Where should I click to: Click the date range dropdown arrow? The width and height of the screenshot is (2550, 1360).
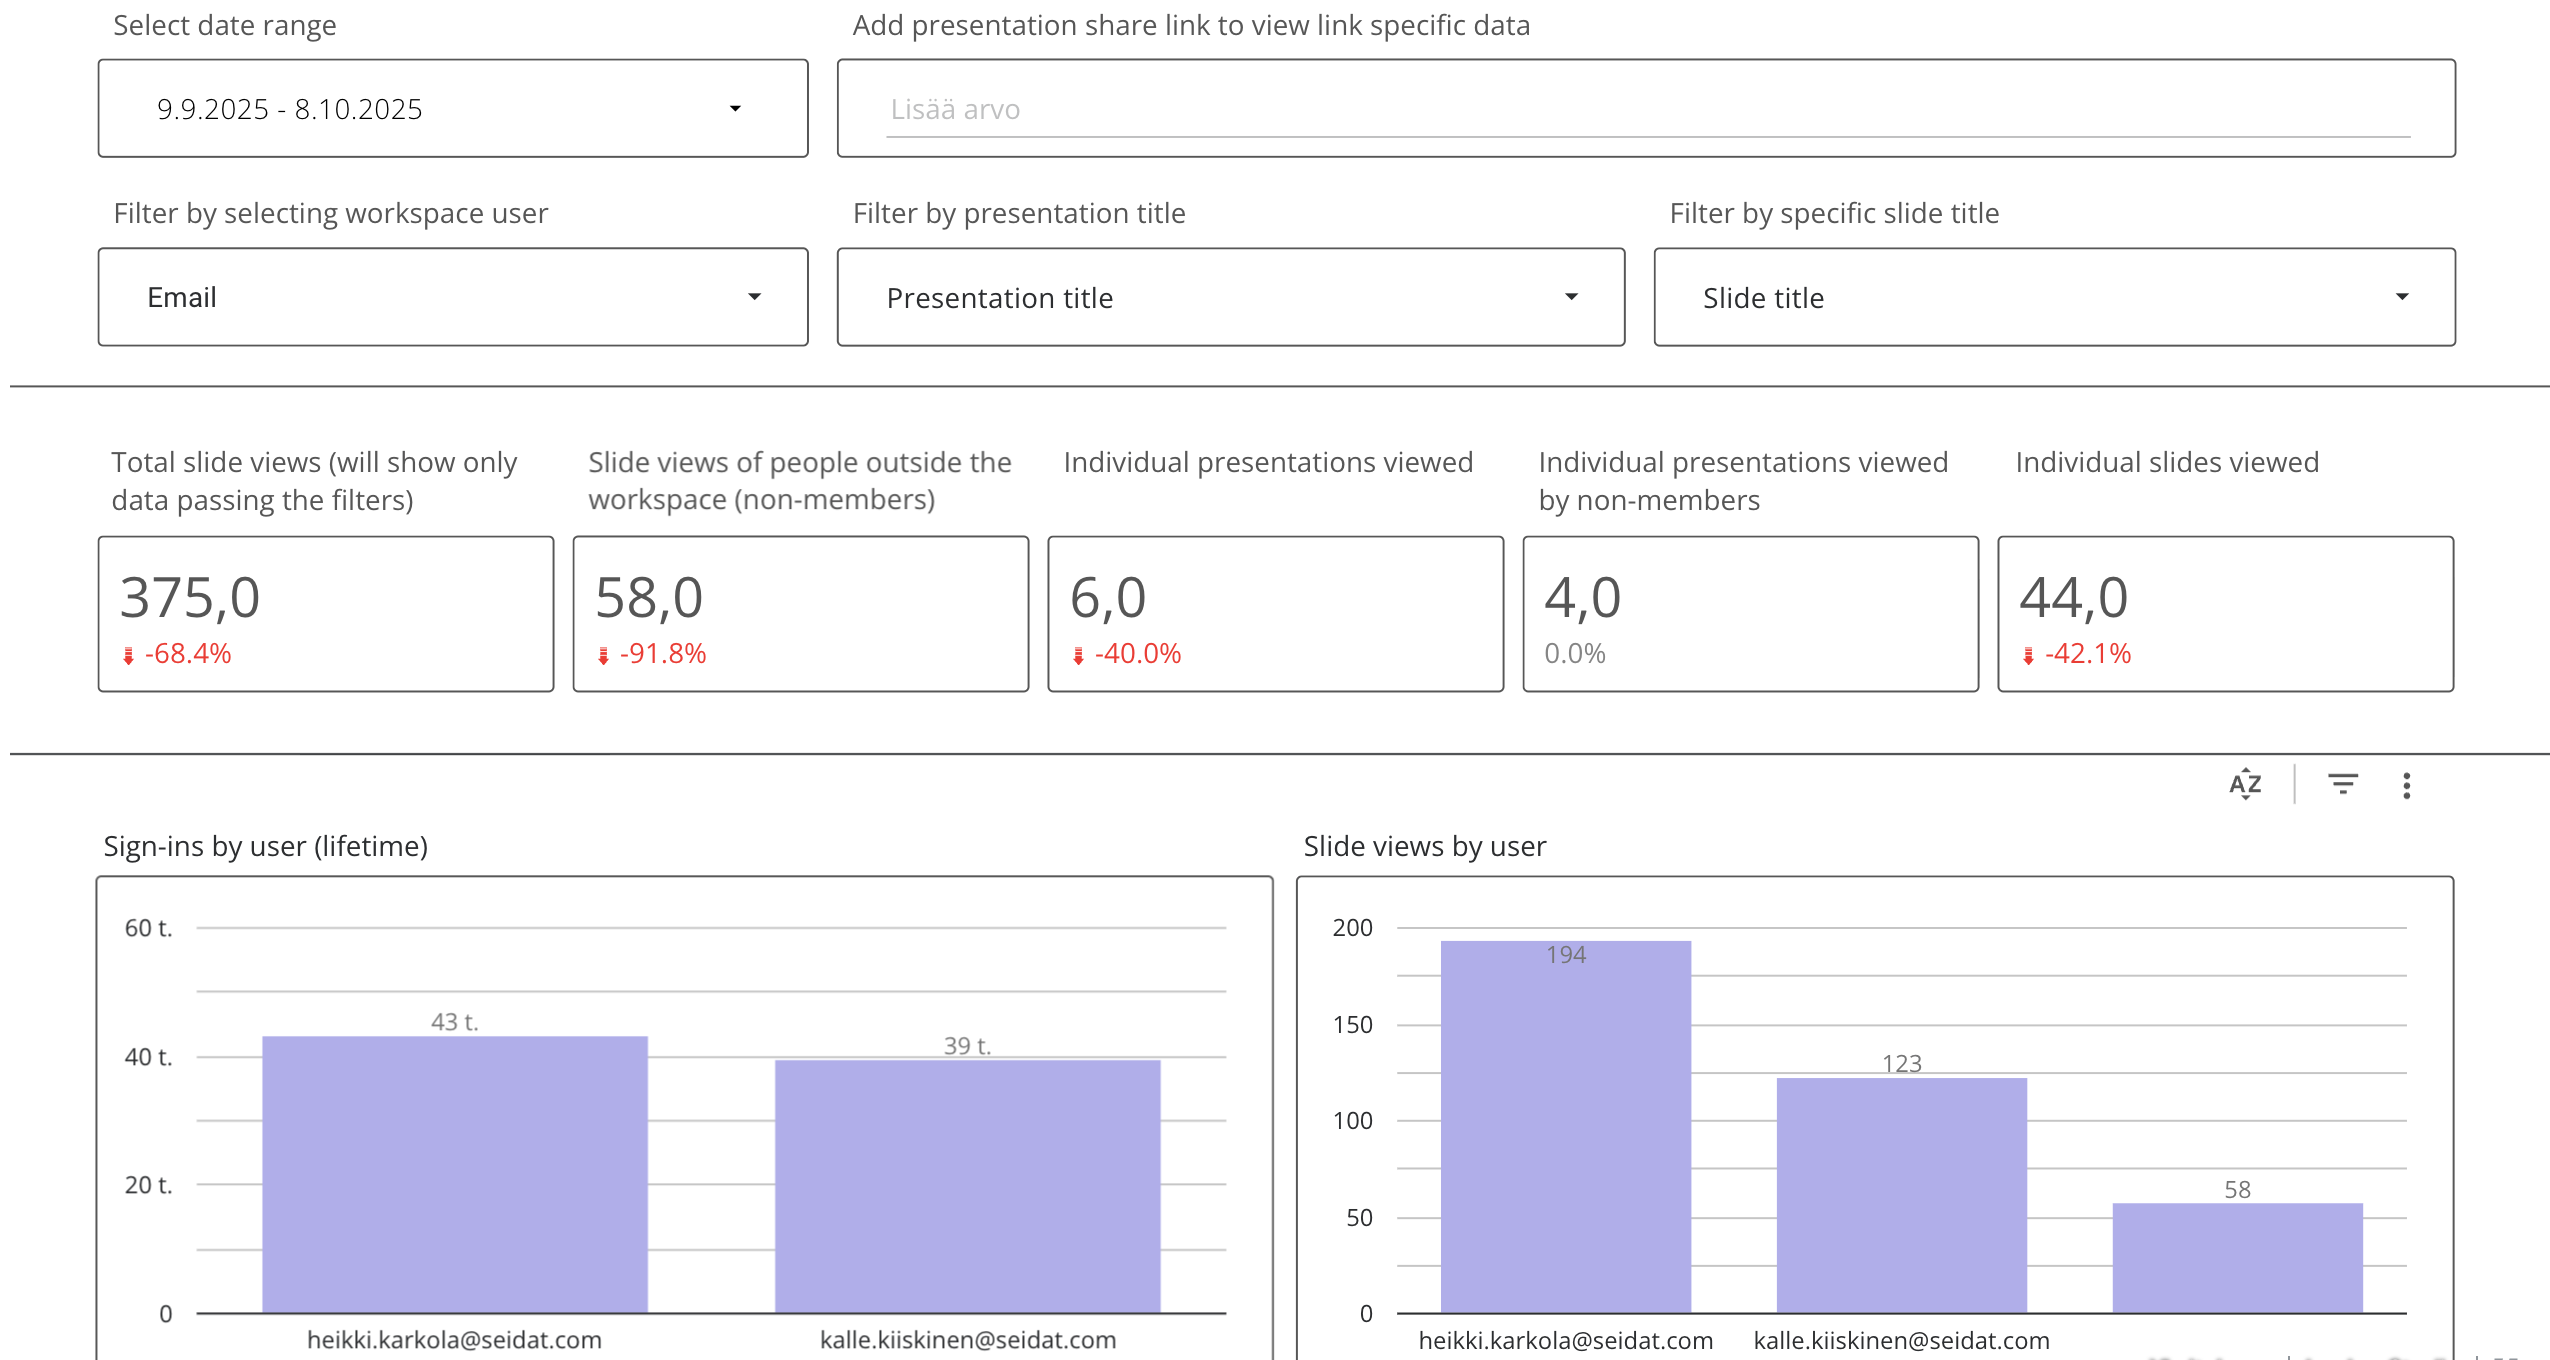735,108
